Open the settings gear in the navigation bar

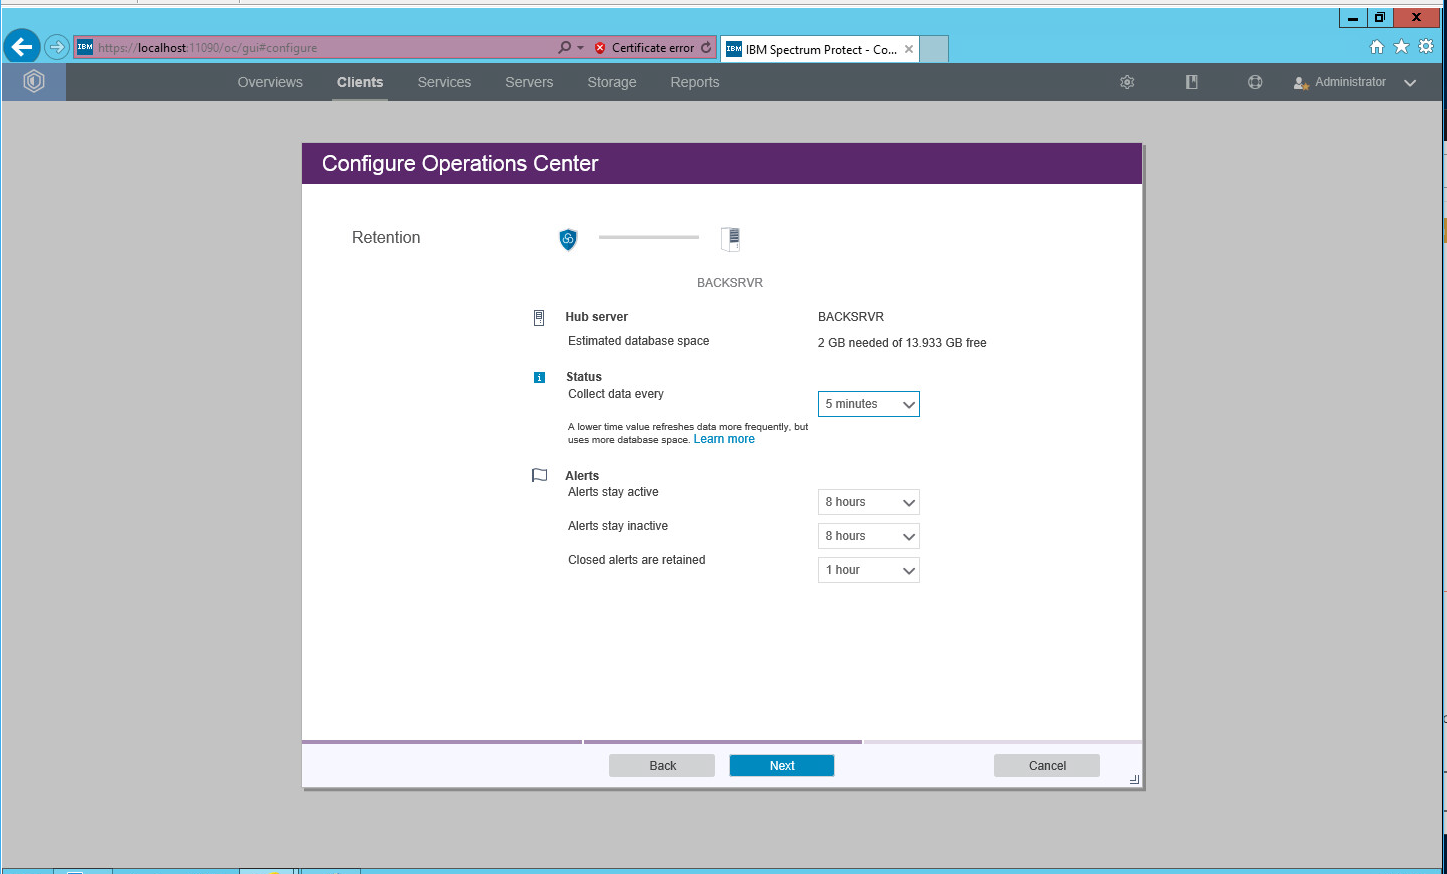(x=1127, y=82)
